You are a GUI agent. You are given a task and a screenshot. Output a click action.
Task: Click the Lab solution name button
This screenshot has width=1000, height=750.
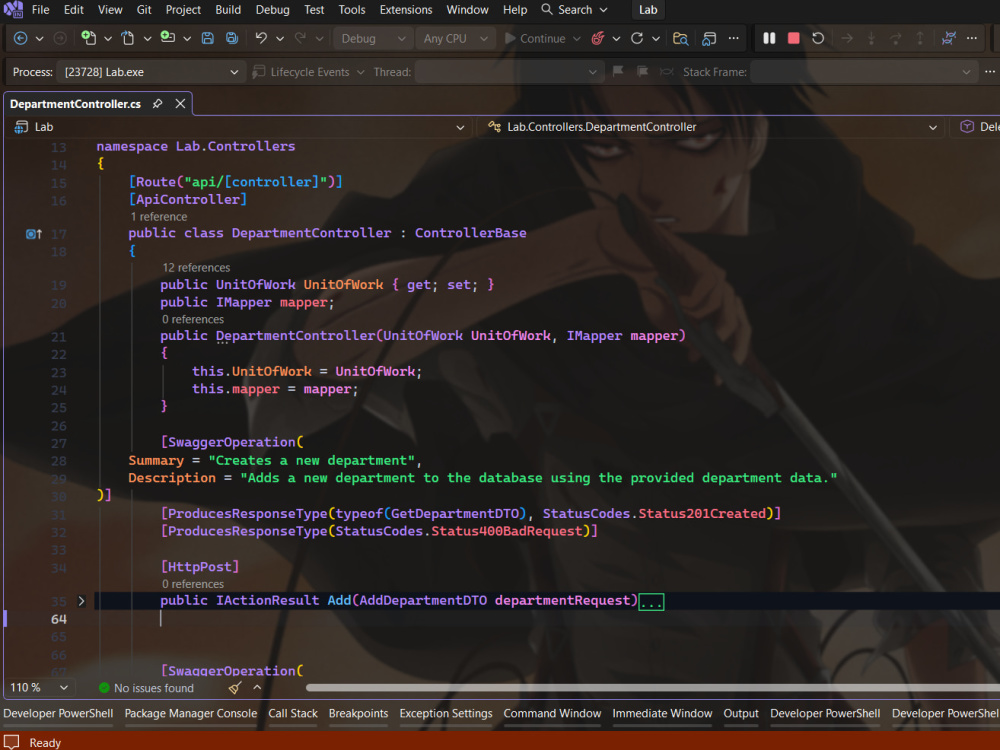click(648, 10)
